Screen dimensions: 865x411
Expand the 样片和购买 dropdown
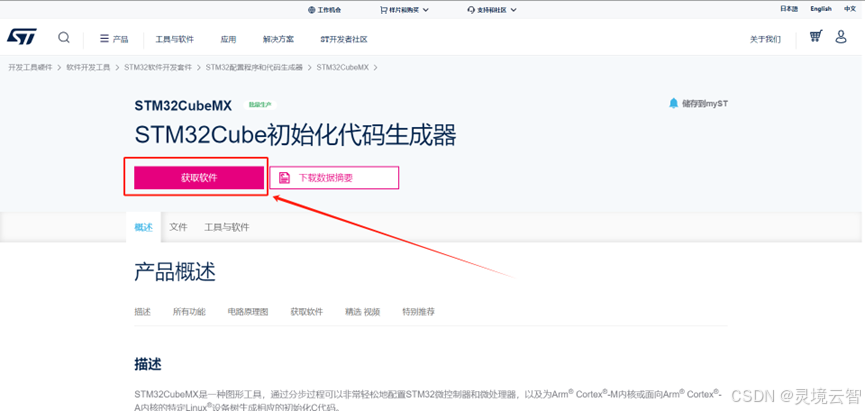(404, 9)
